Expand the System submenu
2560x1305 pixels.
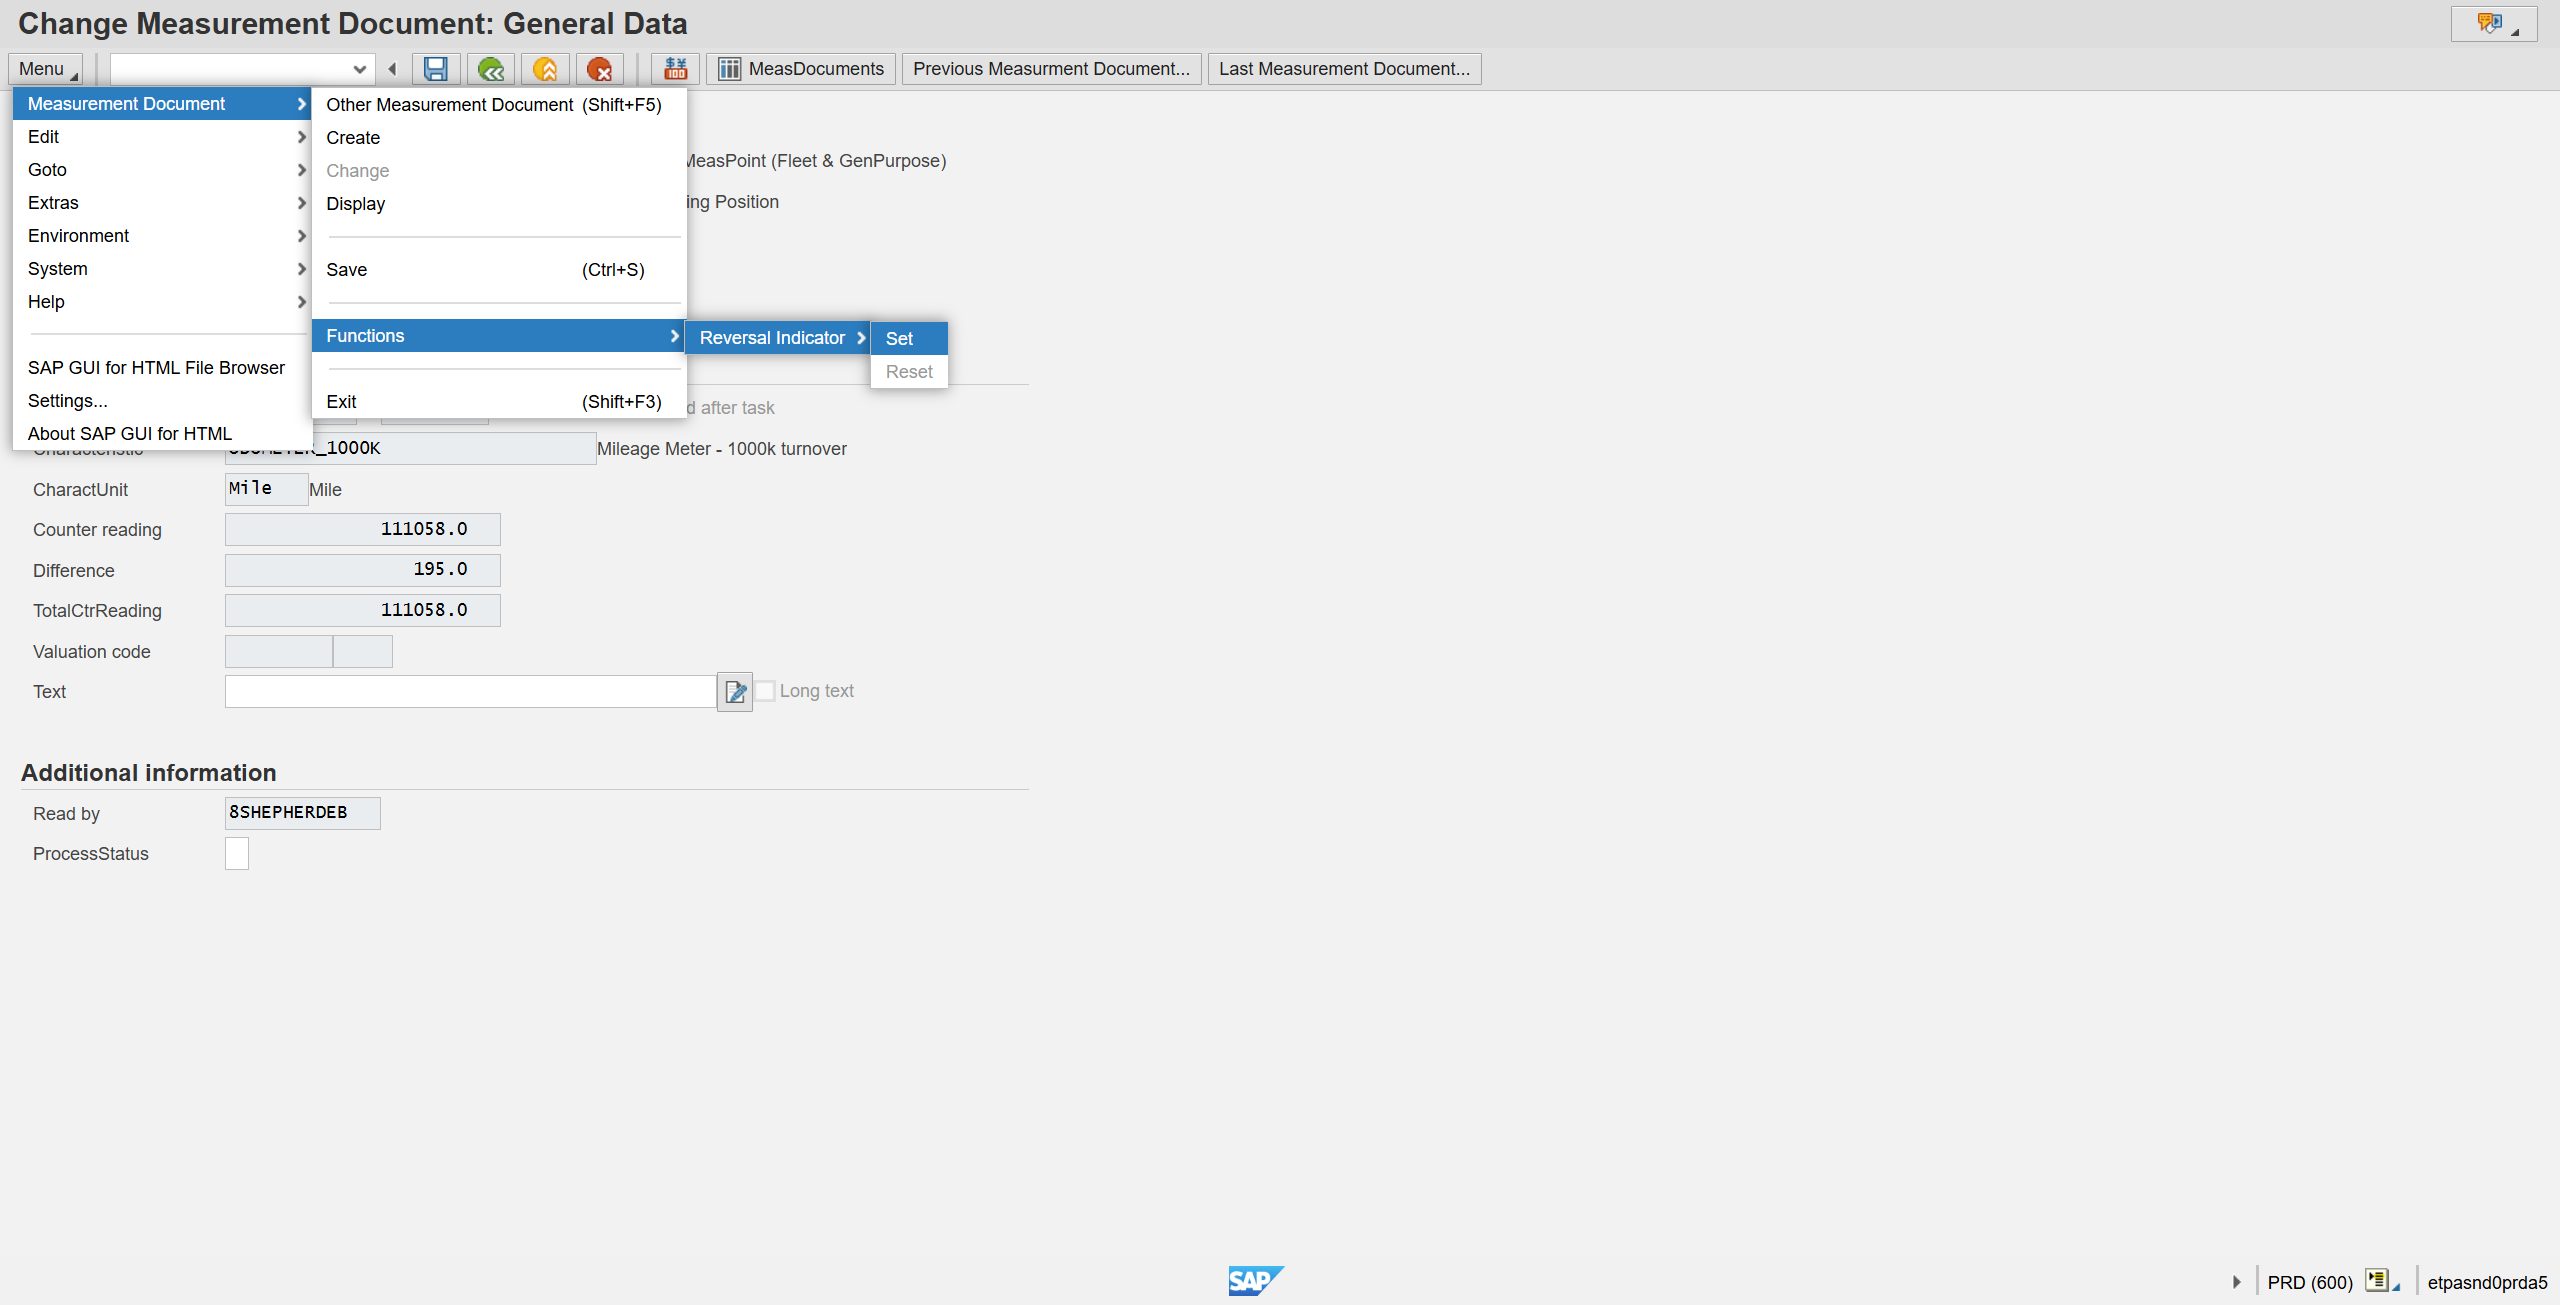point(163,269)
